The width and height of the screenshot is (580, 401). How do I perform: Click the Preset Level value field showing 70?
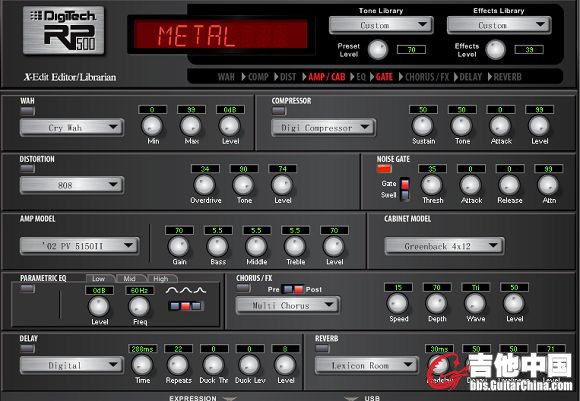click(x=411, y=50)
